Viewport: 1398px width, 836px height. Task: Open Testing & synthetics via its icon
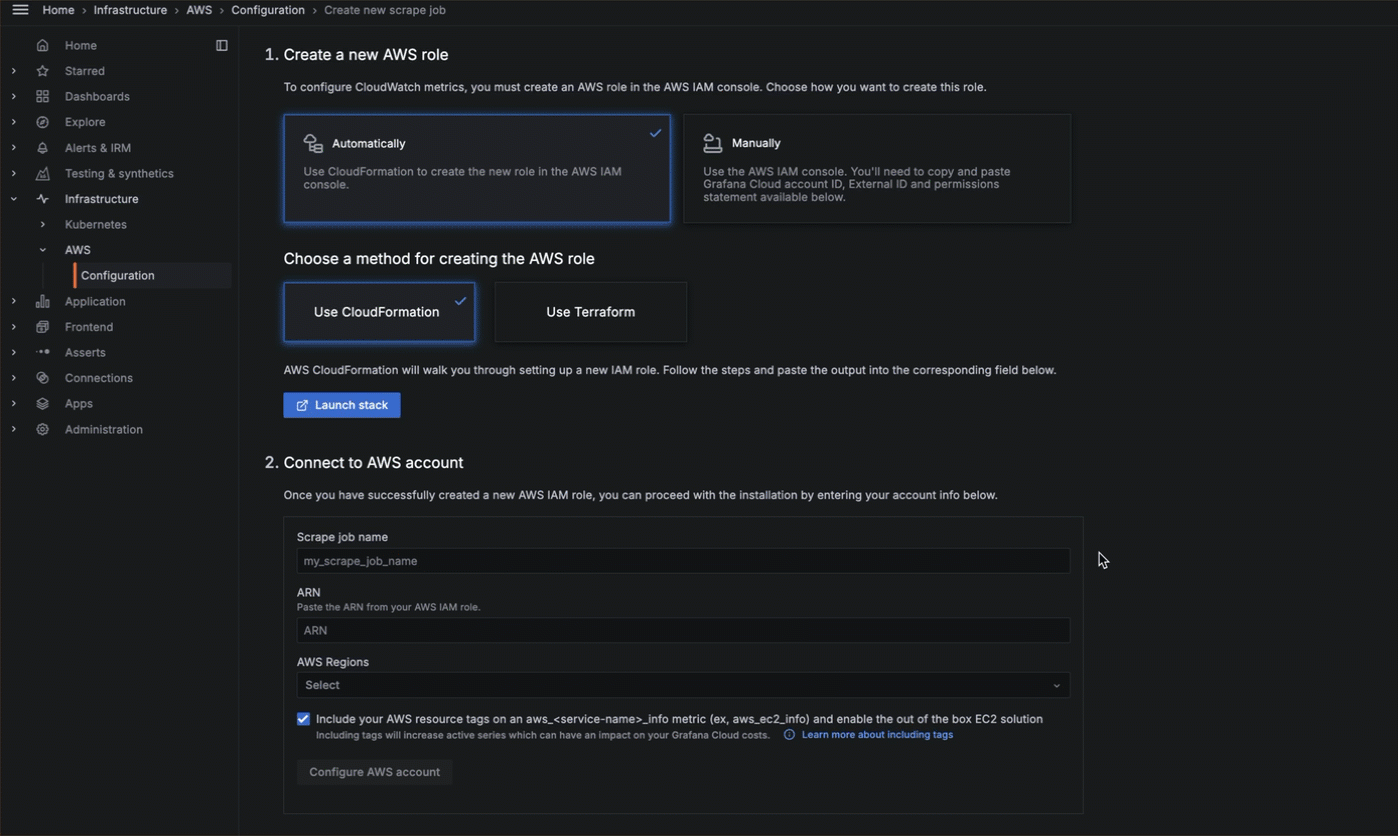click(42, 173)
